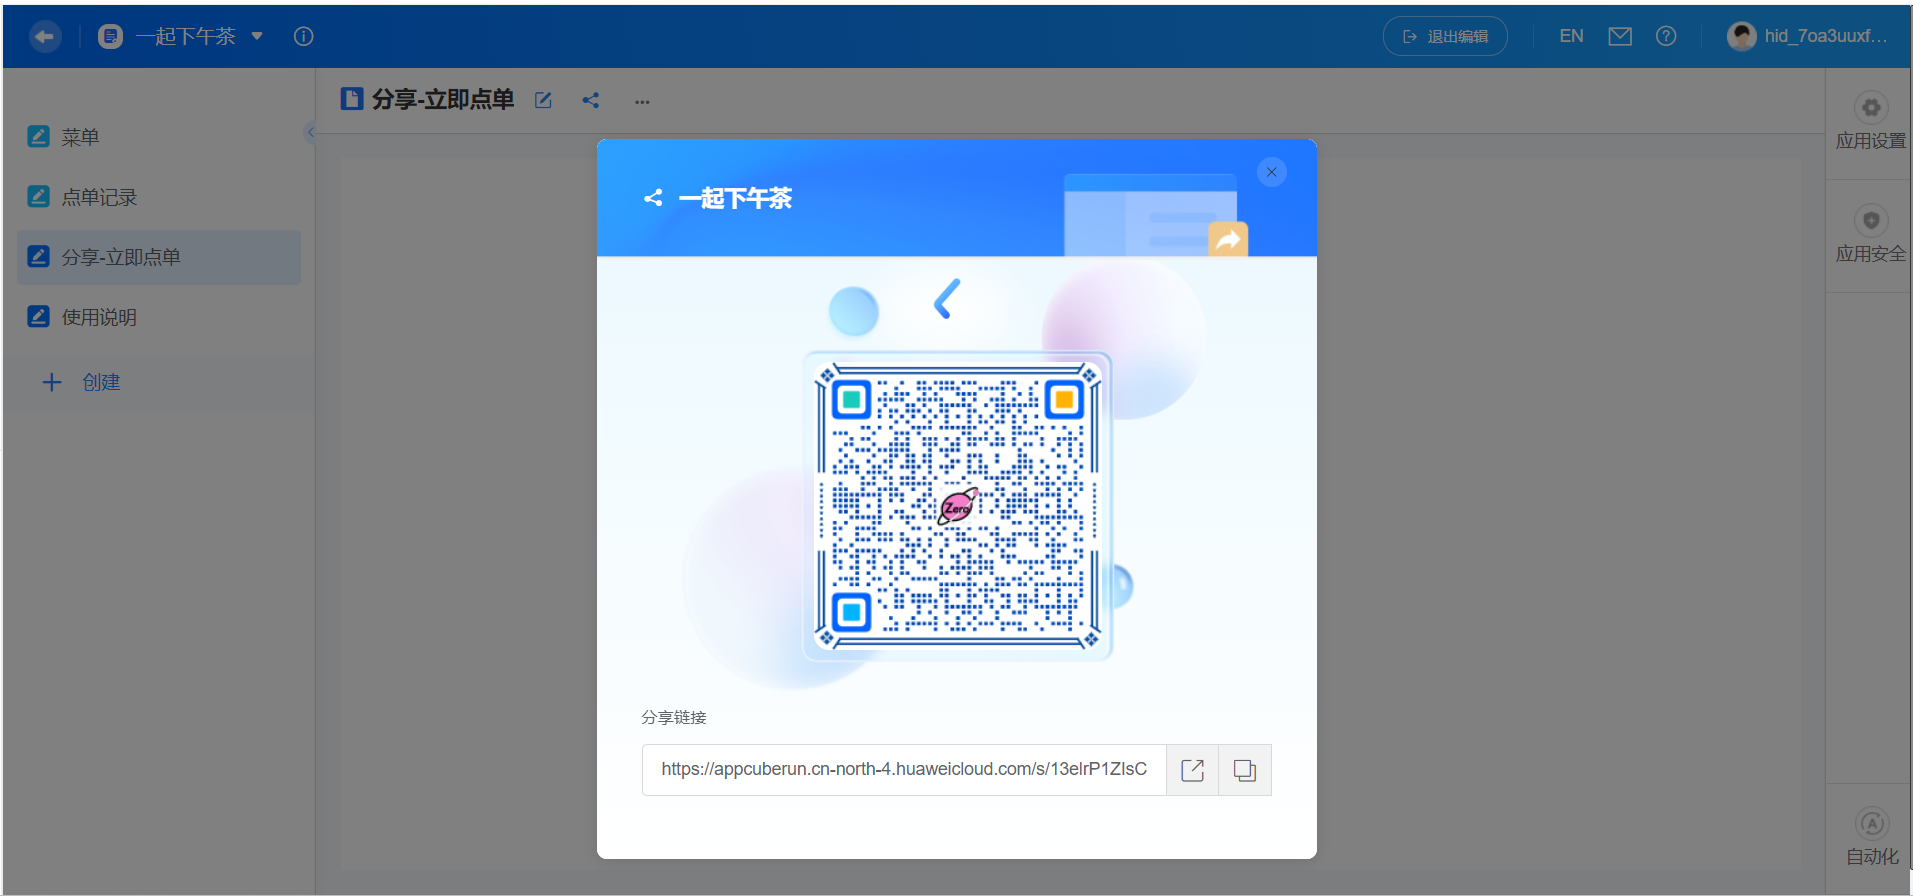
Task: Copy the share link icon
Action: point(1245,770)
